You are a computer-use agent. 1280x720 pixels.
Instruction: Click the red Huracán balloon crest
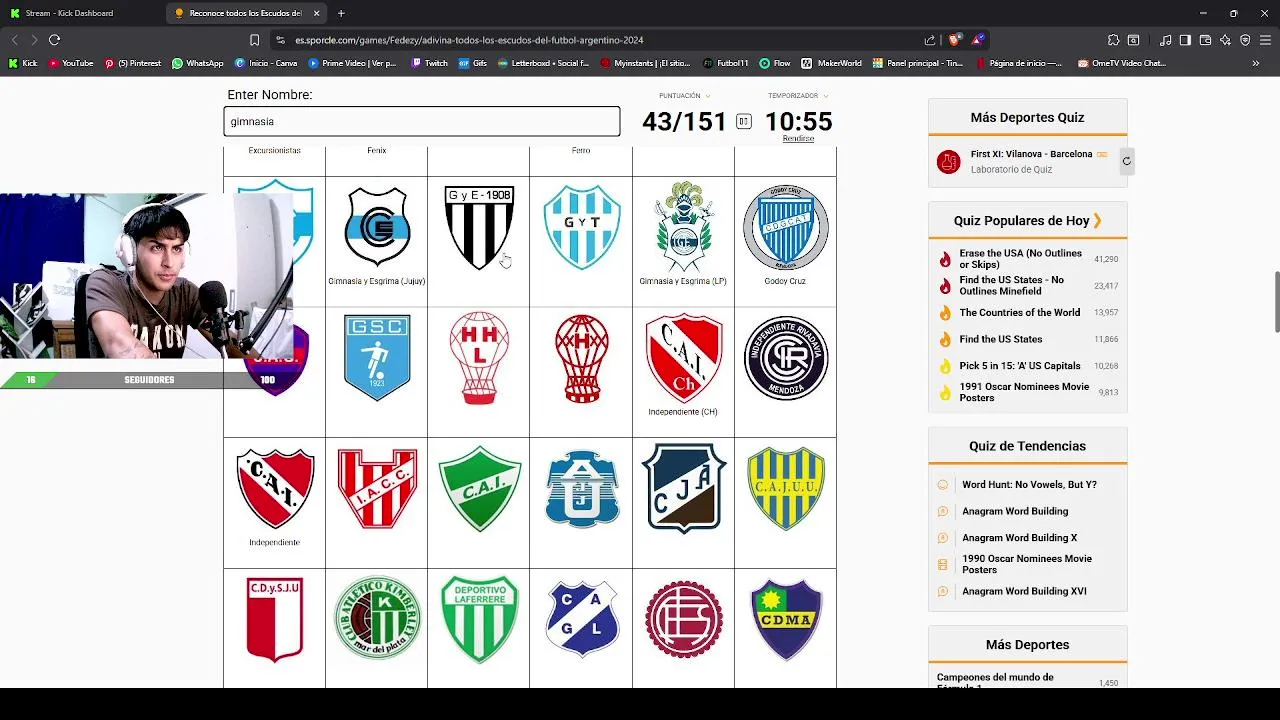(582, 358)
